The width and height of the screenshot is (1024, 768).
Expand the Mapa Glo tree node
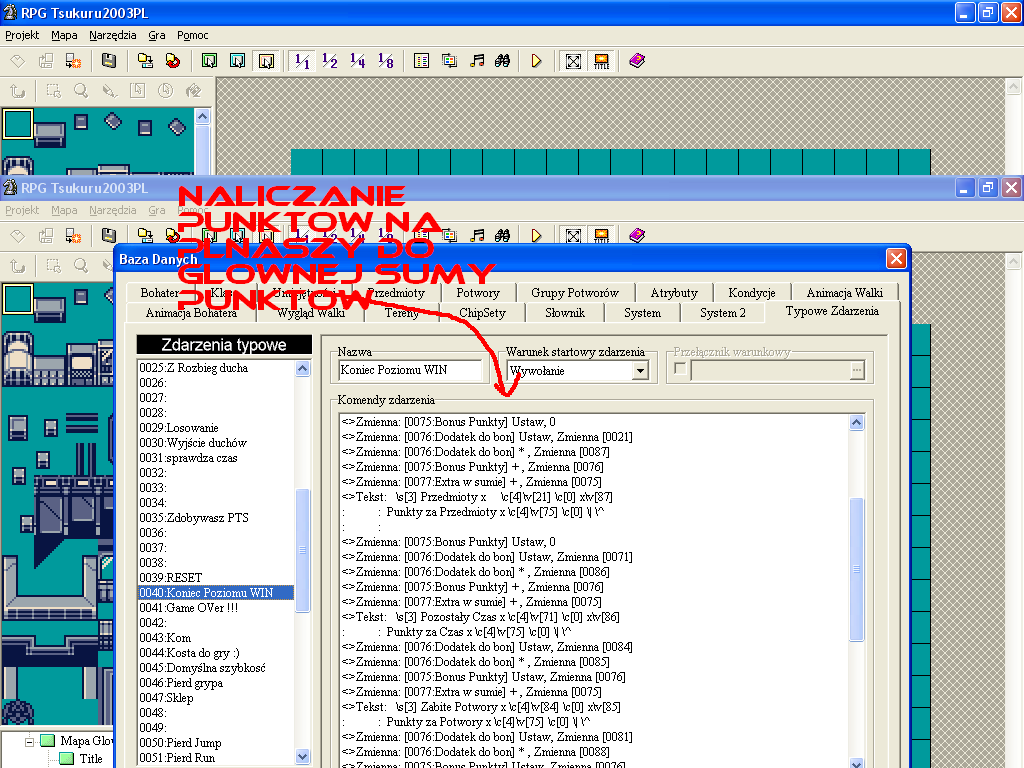click(x=29, y=742)
